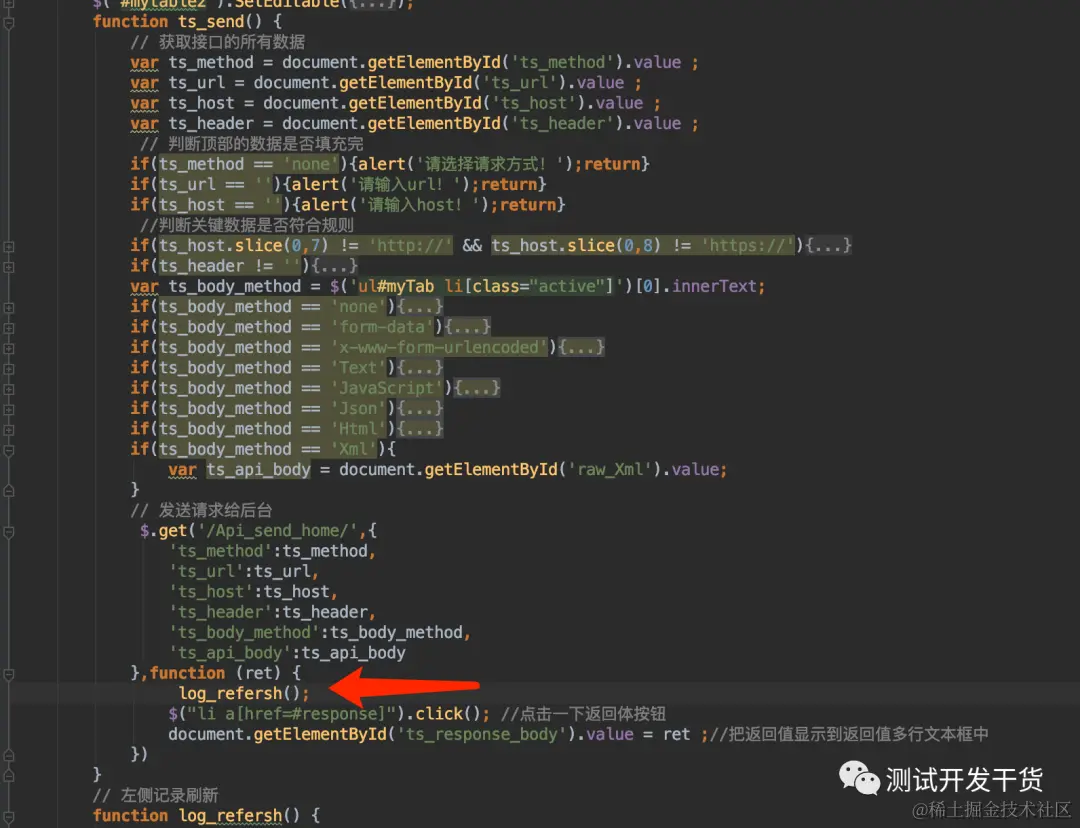
Task: Click the var ts_body_method assignment line
Action: (448, 286)
